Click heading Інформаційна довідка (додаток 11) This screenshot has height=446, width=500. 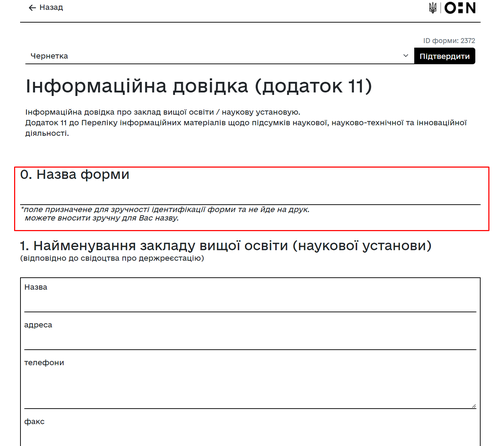199,86
